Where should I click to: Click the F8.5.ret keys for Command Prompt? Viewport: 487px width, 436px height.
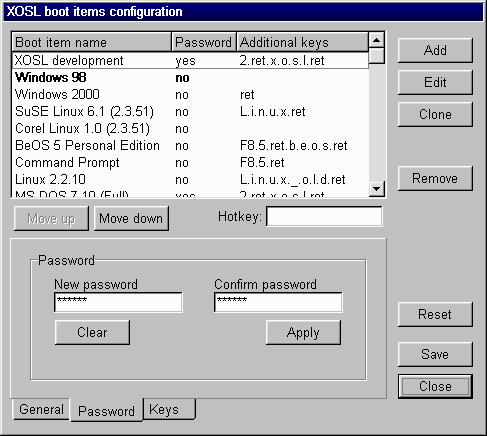pyautogui.click(x=262, y=162)
